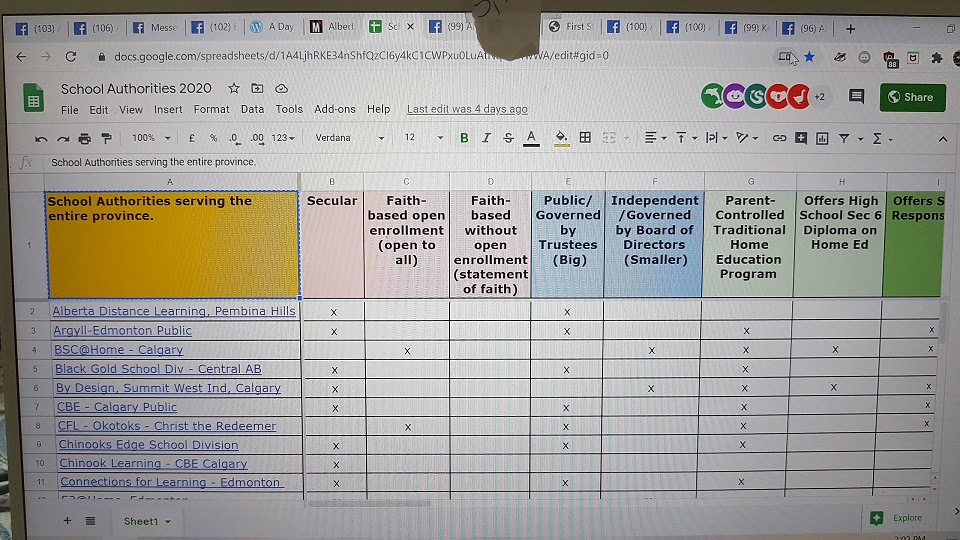The image size is (960, 540).
Task: Open the Edit menu
Action: 99,110
